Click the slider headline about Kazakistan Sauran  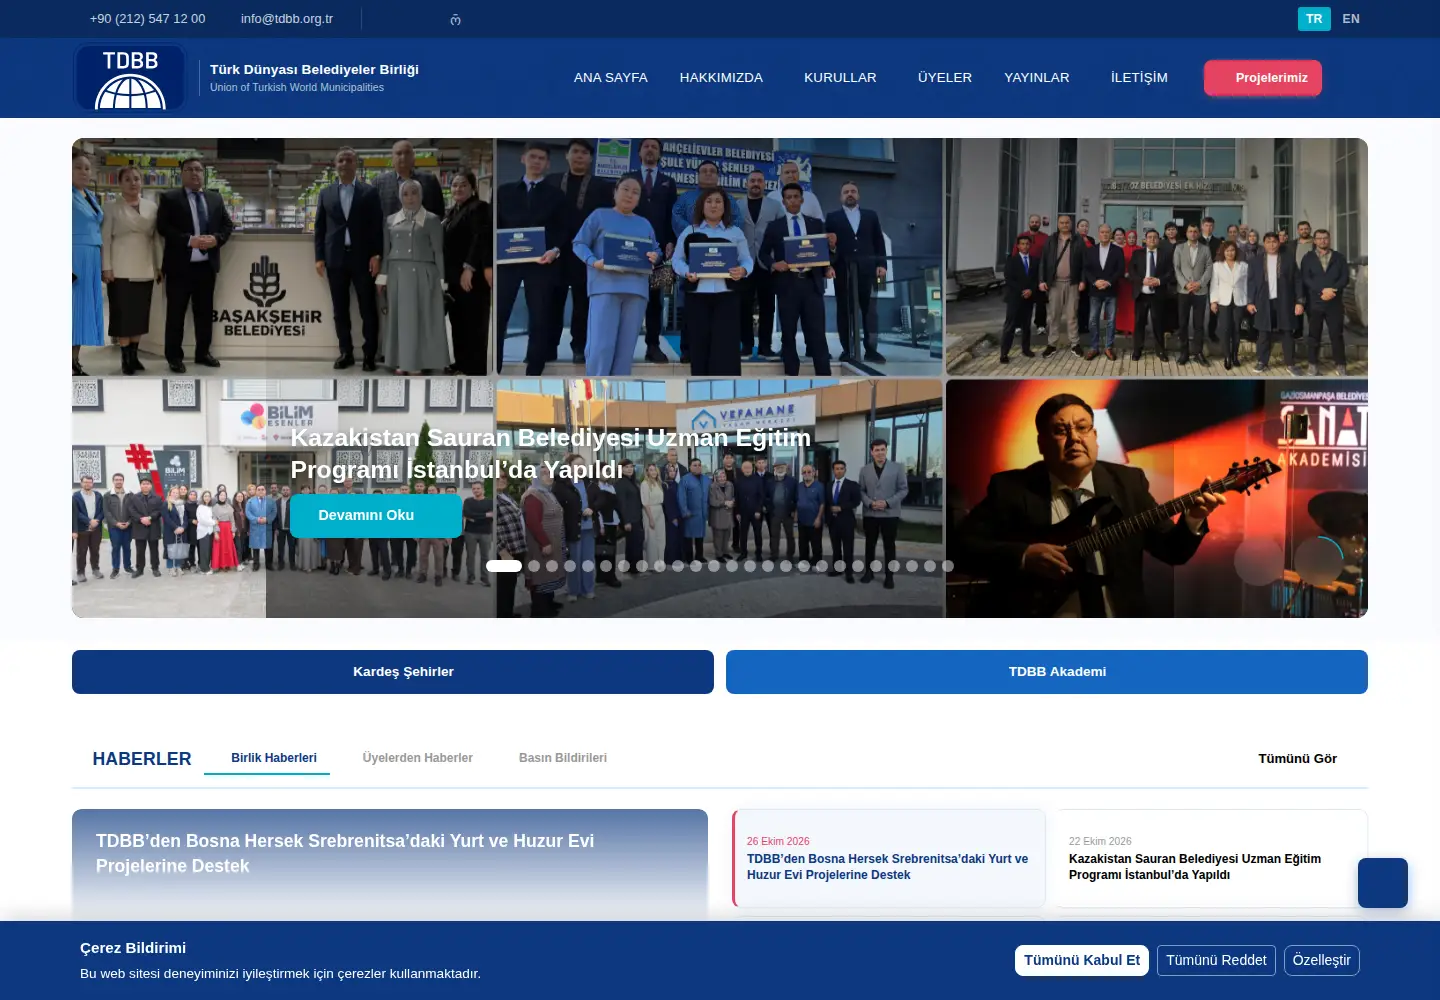tap(550, 453)
